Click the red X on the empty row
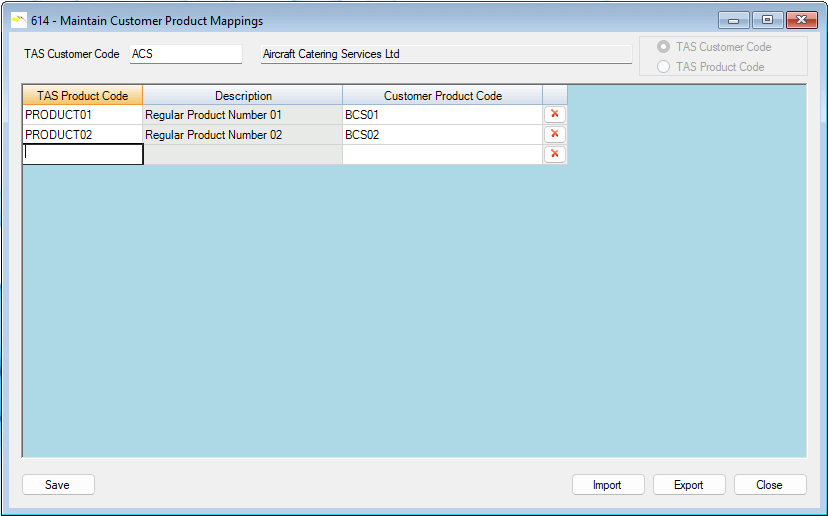The image size is (828, 516). click(x=554, y=154)
